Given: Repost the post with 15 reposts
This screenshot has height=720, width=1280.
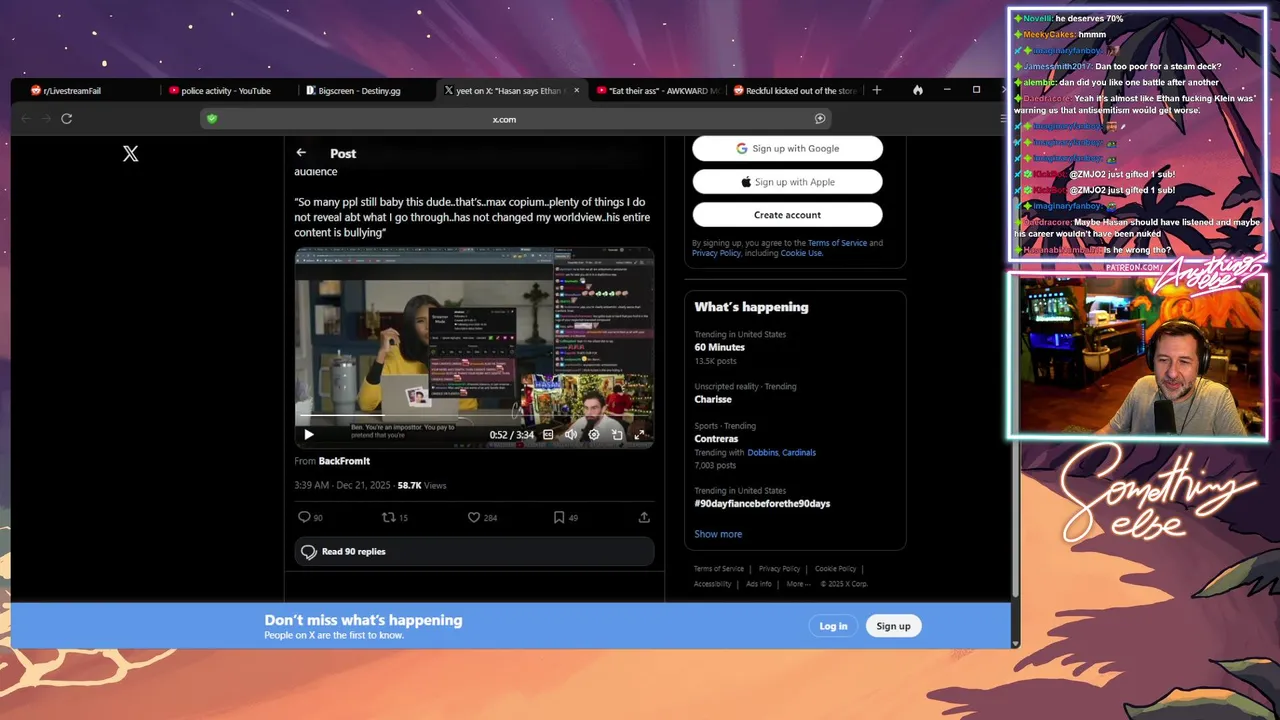Looking at the screenshot, I should (x=395, y=517).
